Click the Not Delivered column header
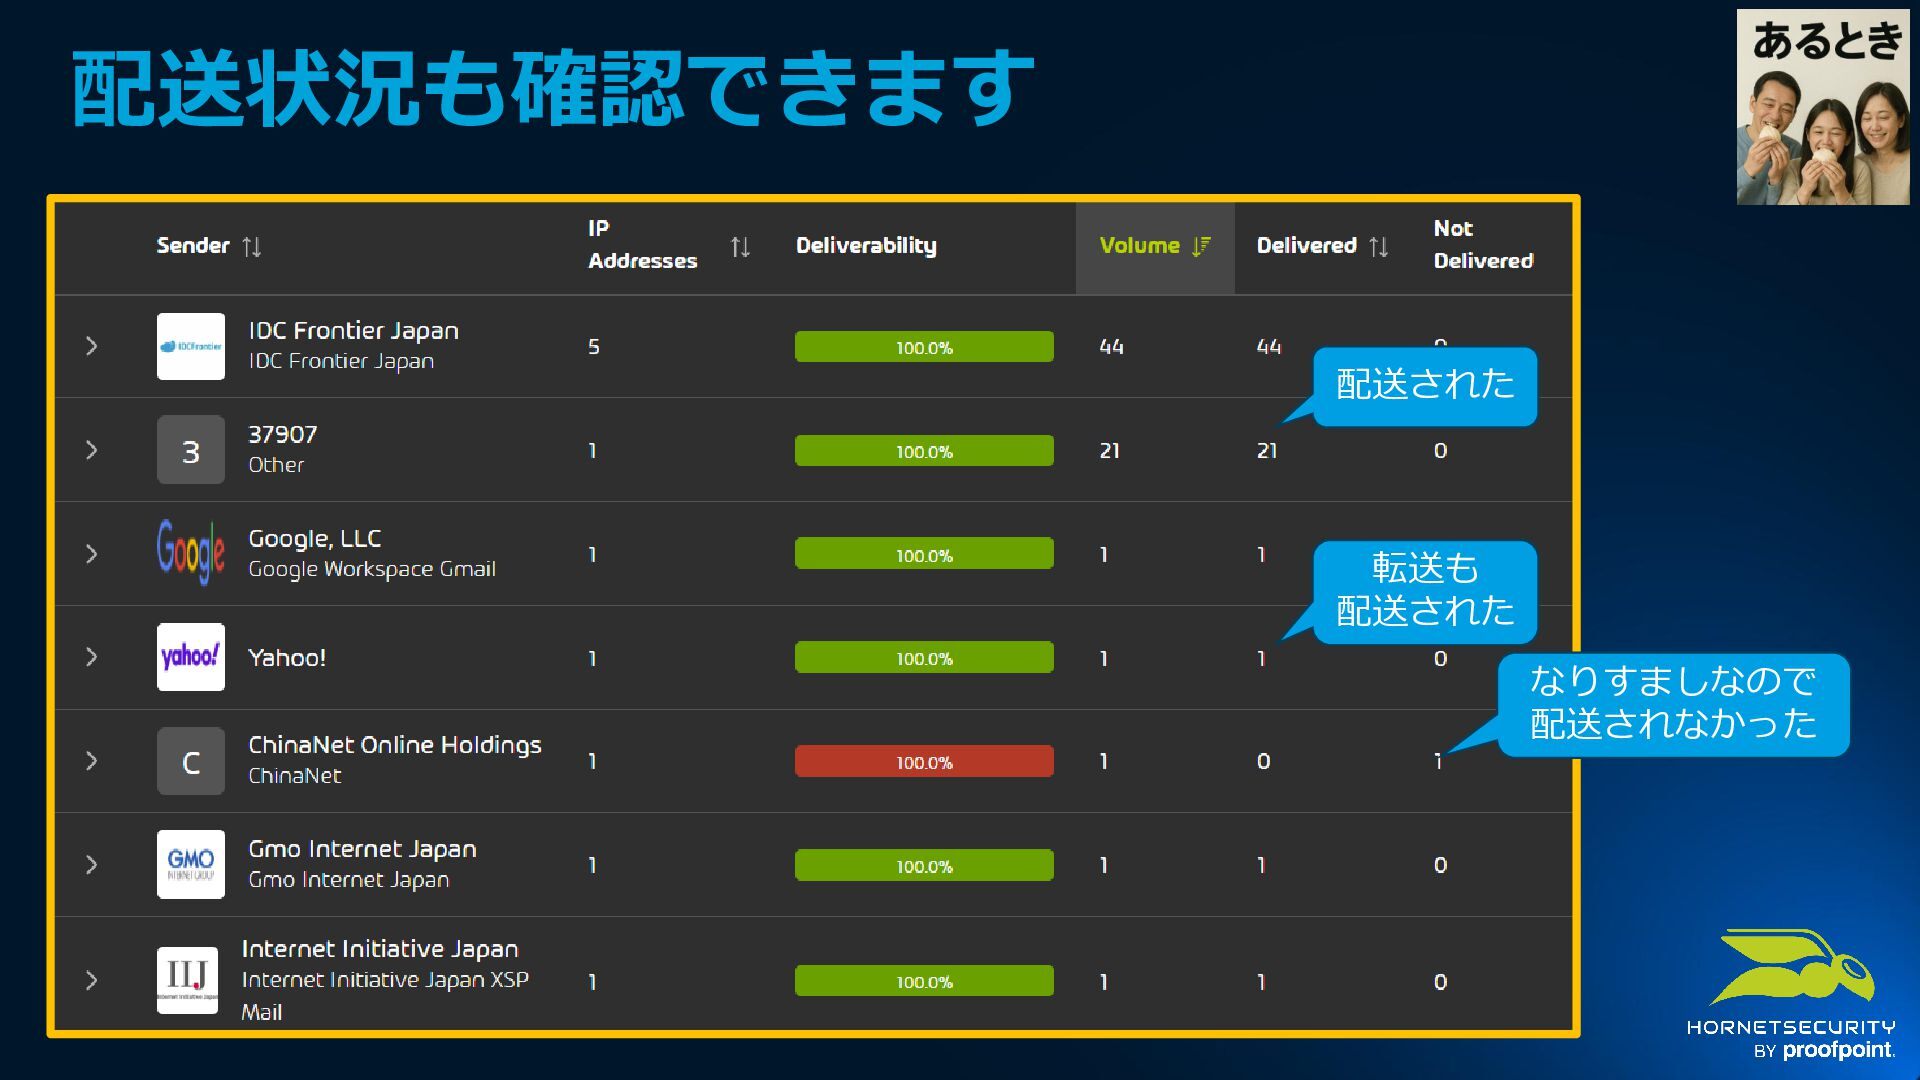Viewport: 1920px width, 1080px height. point(1482,245)
